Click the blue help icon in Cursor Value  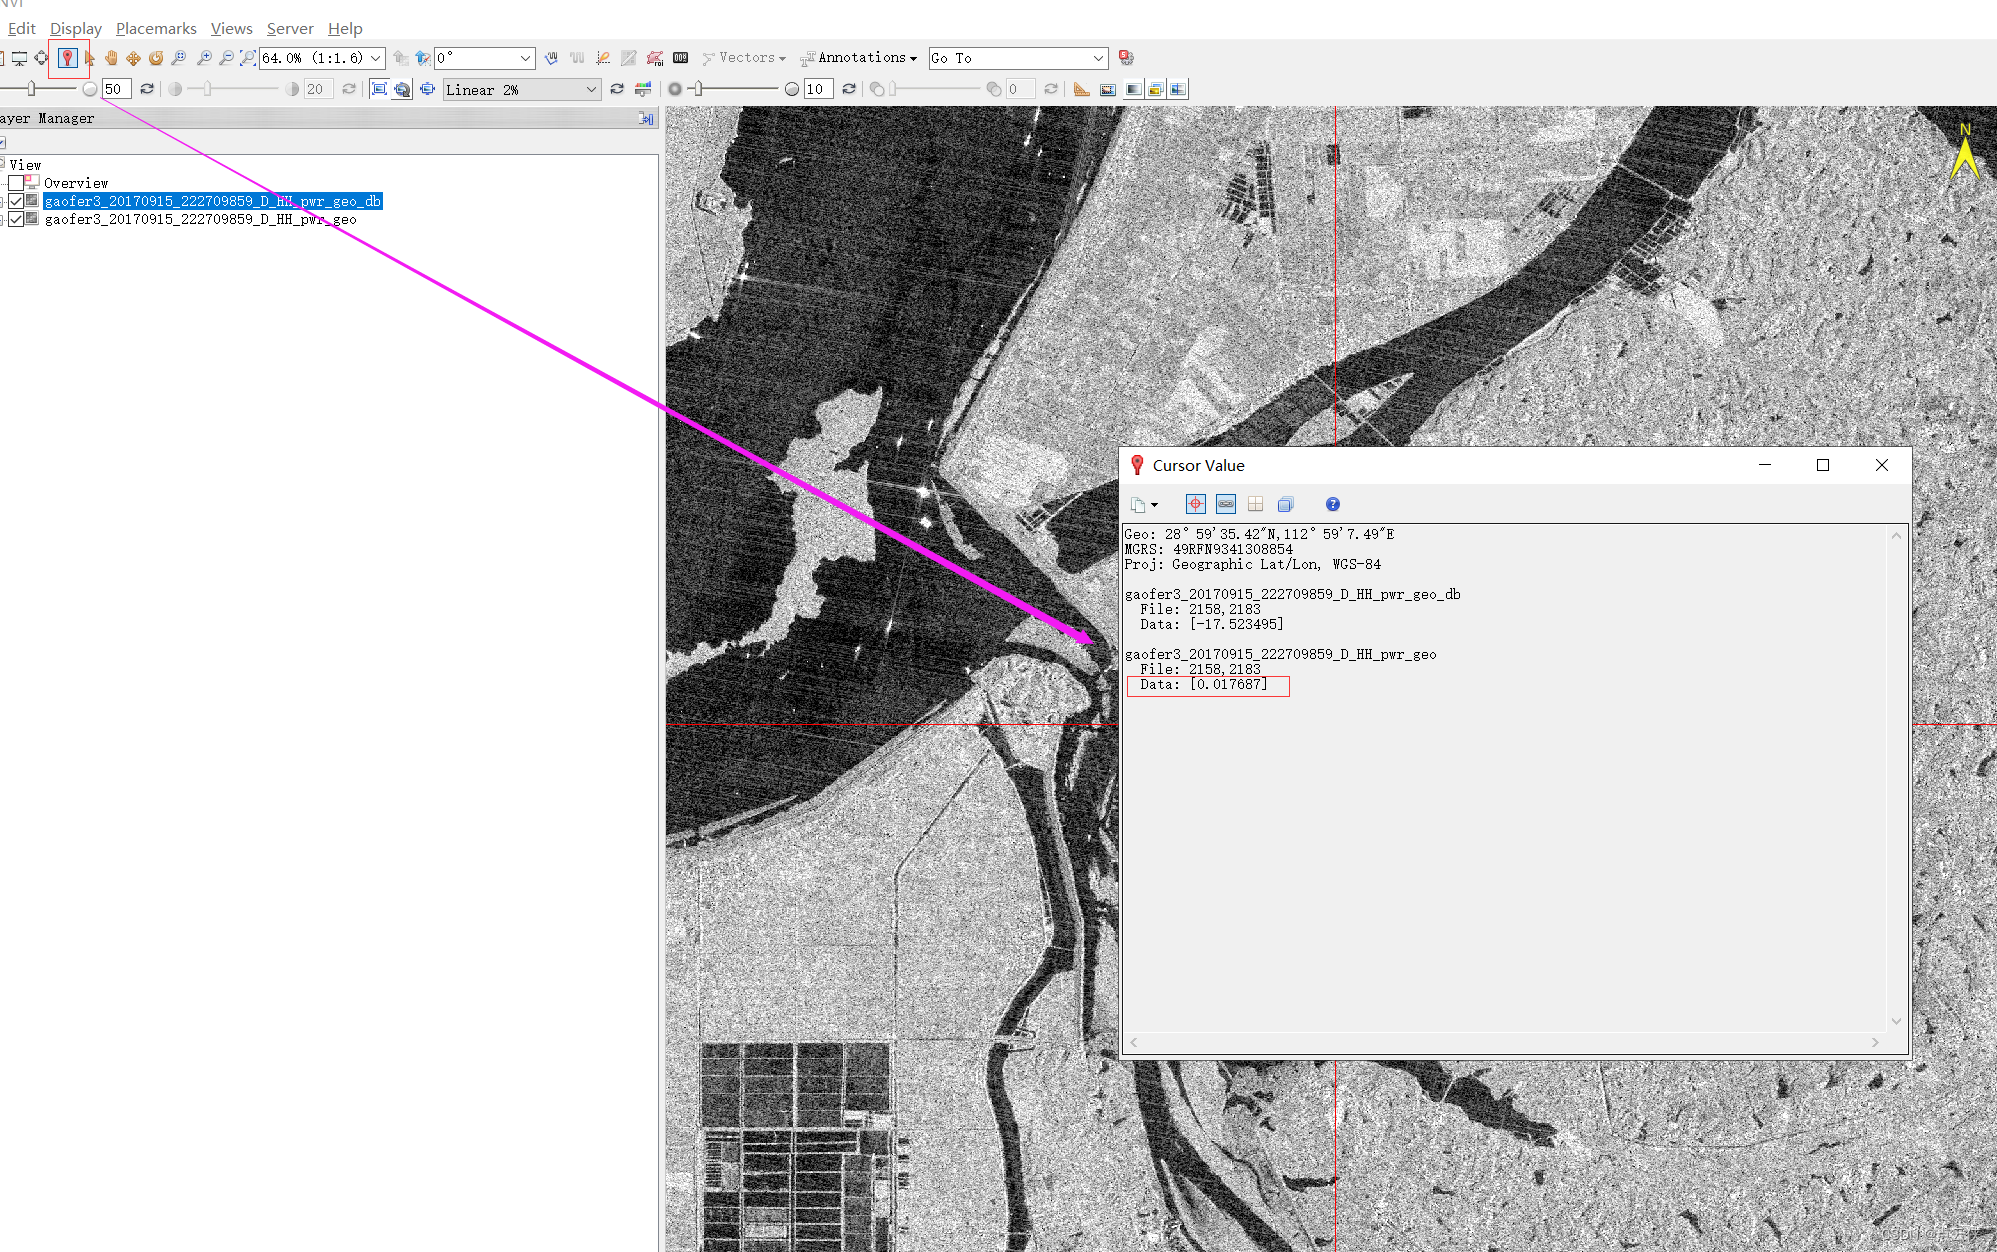pos(1332,504)
